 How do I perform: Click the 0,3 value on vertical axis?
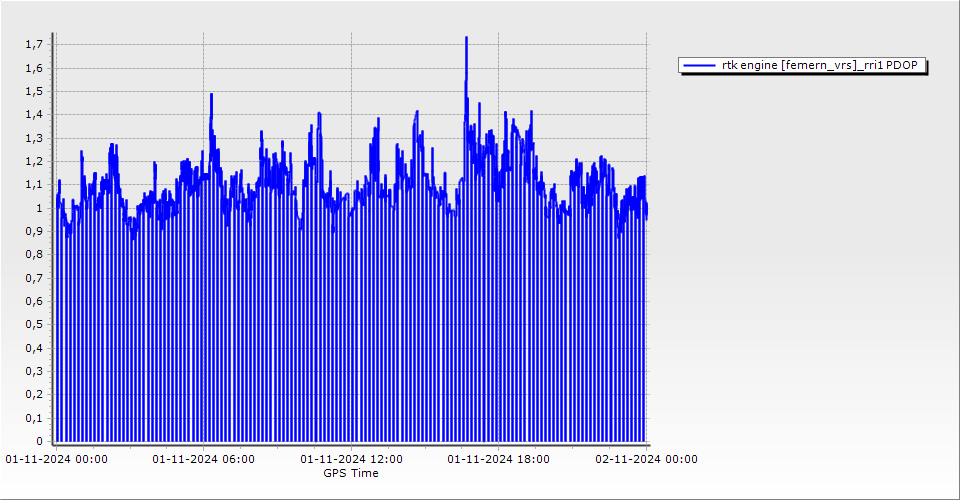[x=33, y=371]
